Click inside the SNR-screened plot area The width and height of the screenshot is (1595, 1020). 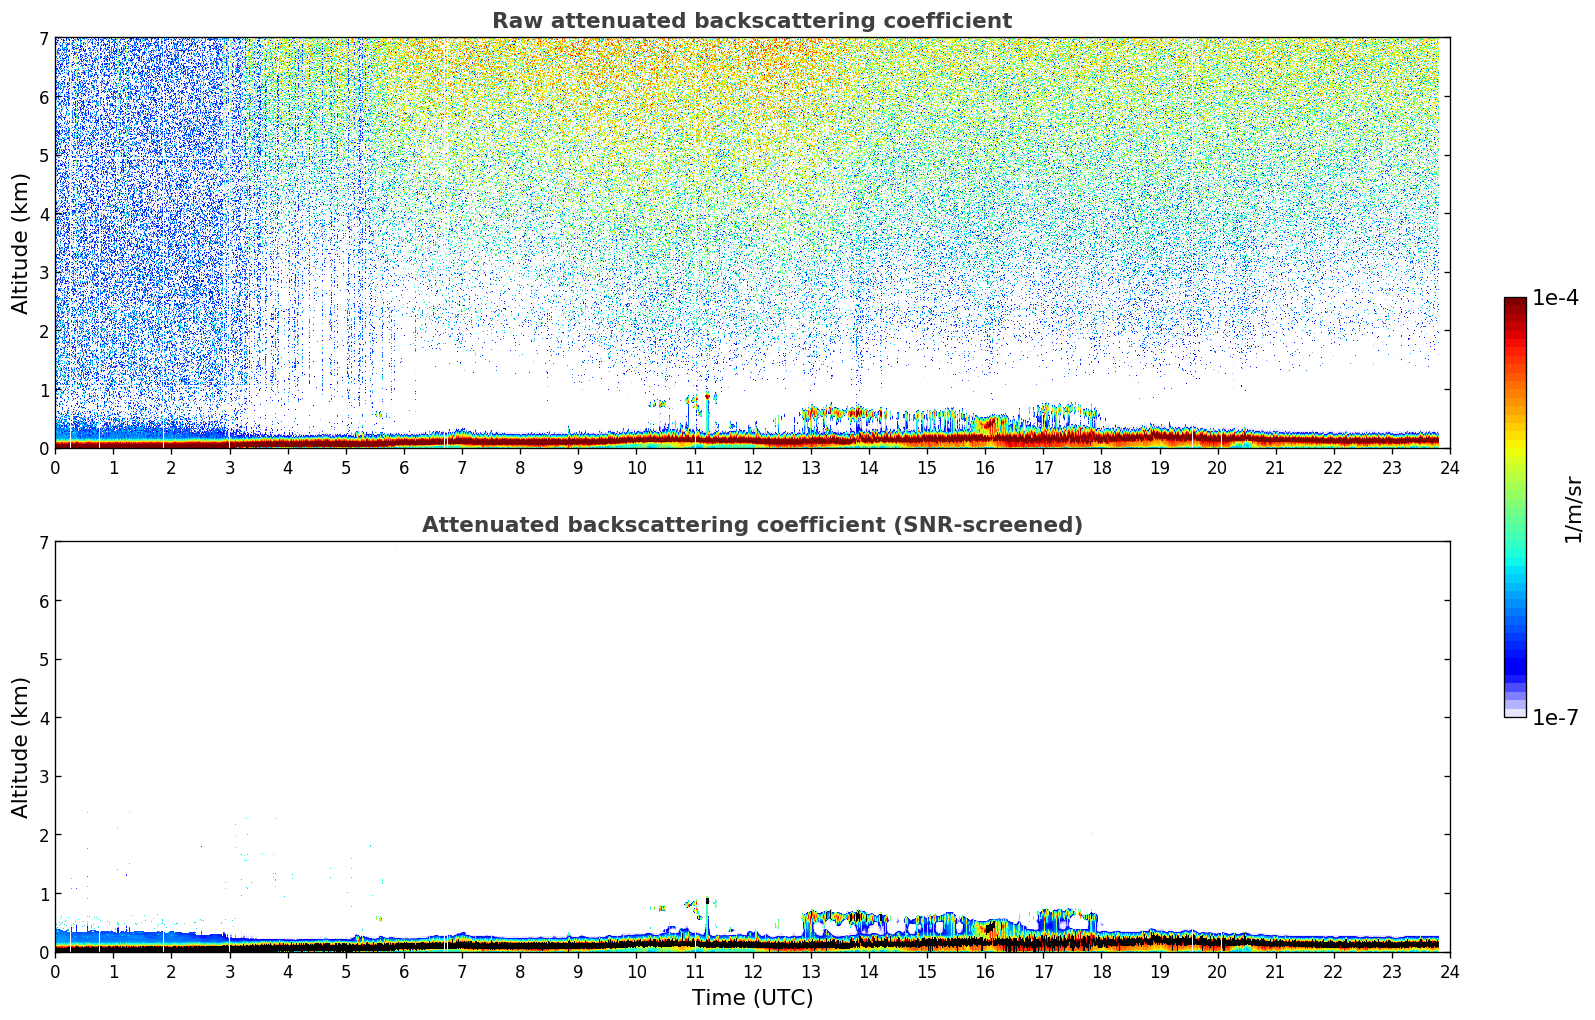pyautogui.click(x=752, y=747)
